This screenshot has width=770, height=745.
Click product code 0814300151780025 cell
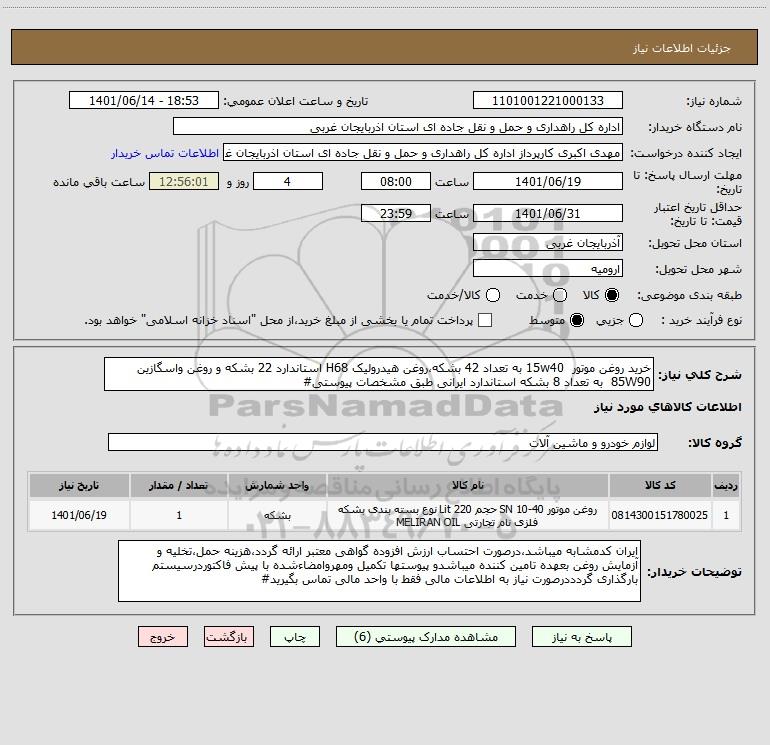[x=660, y=515]
